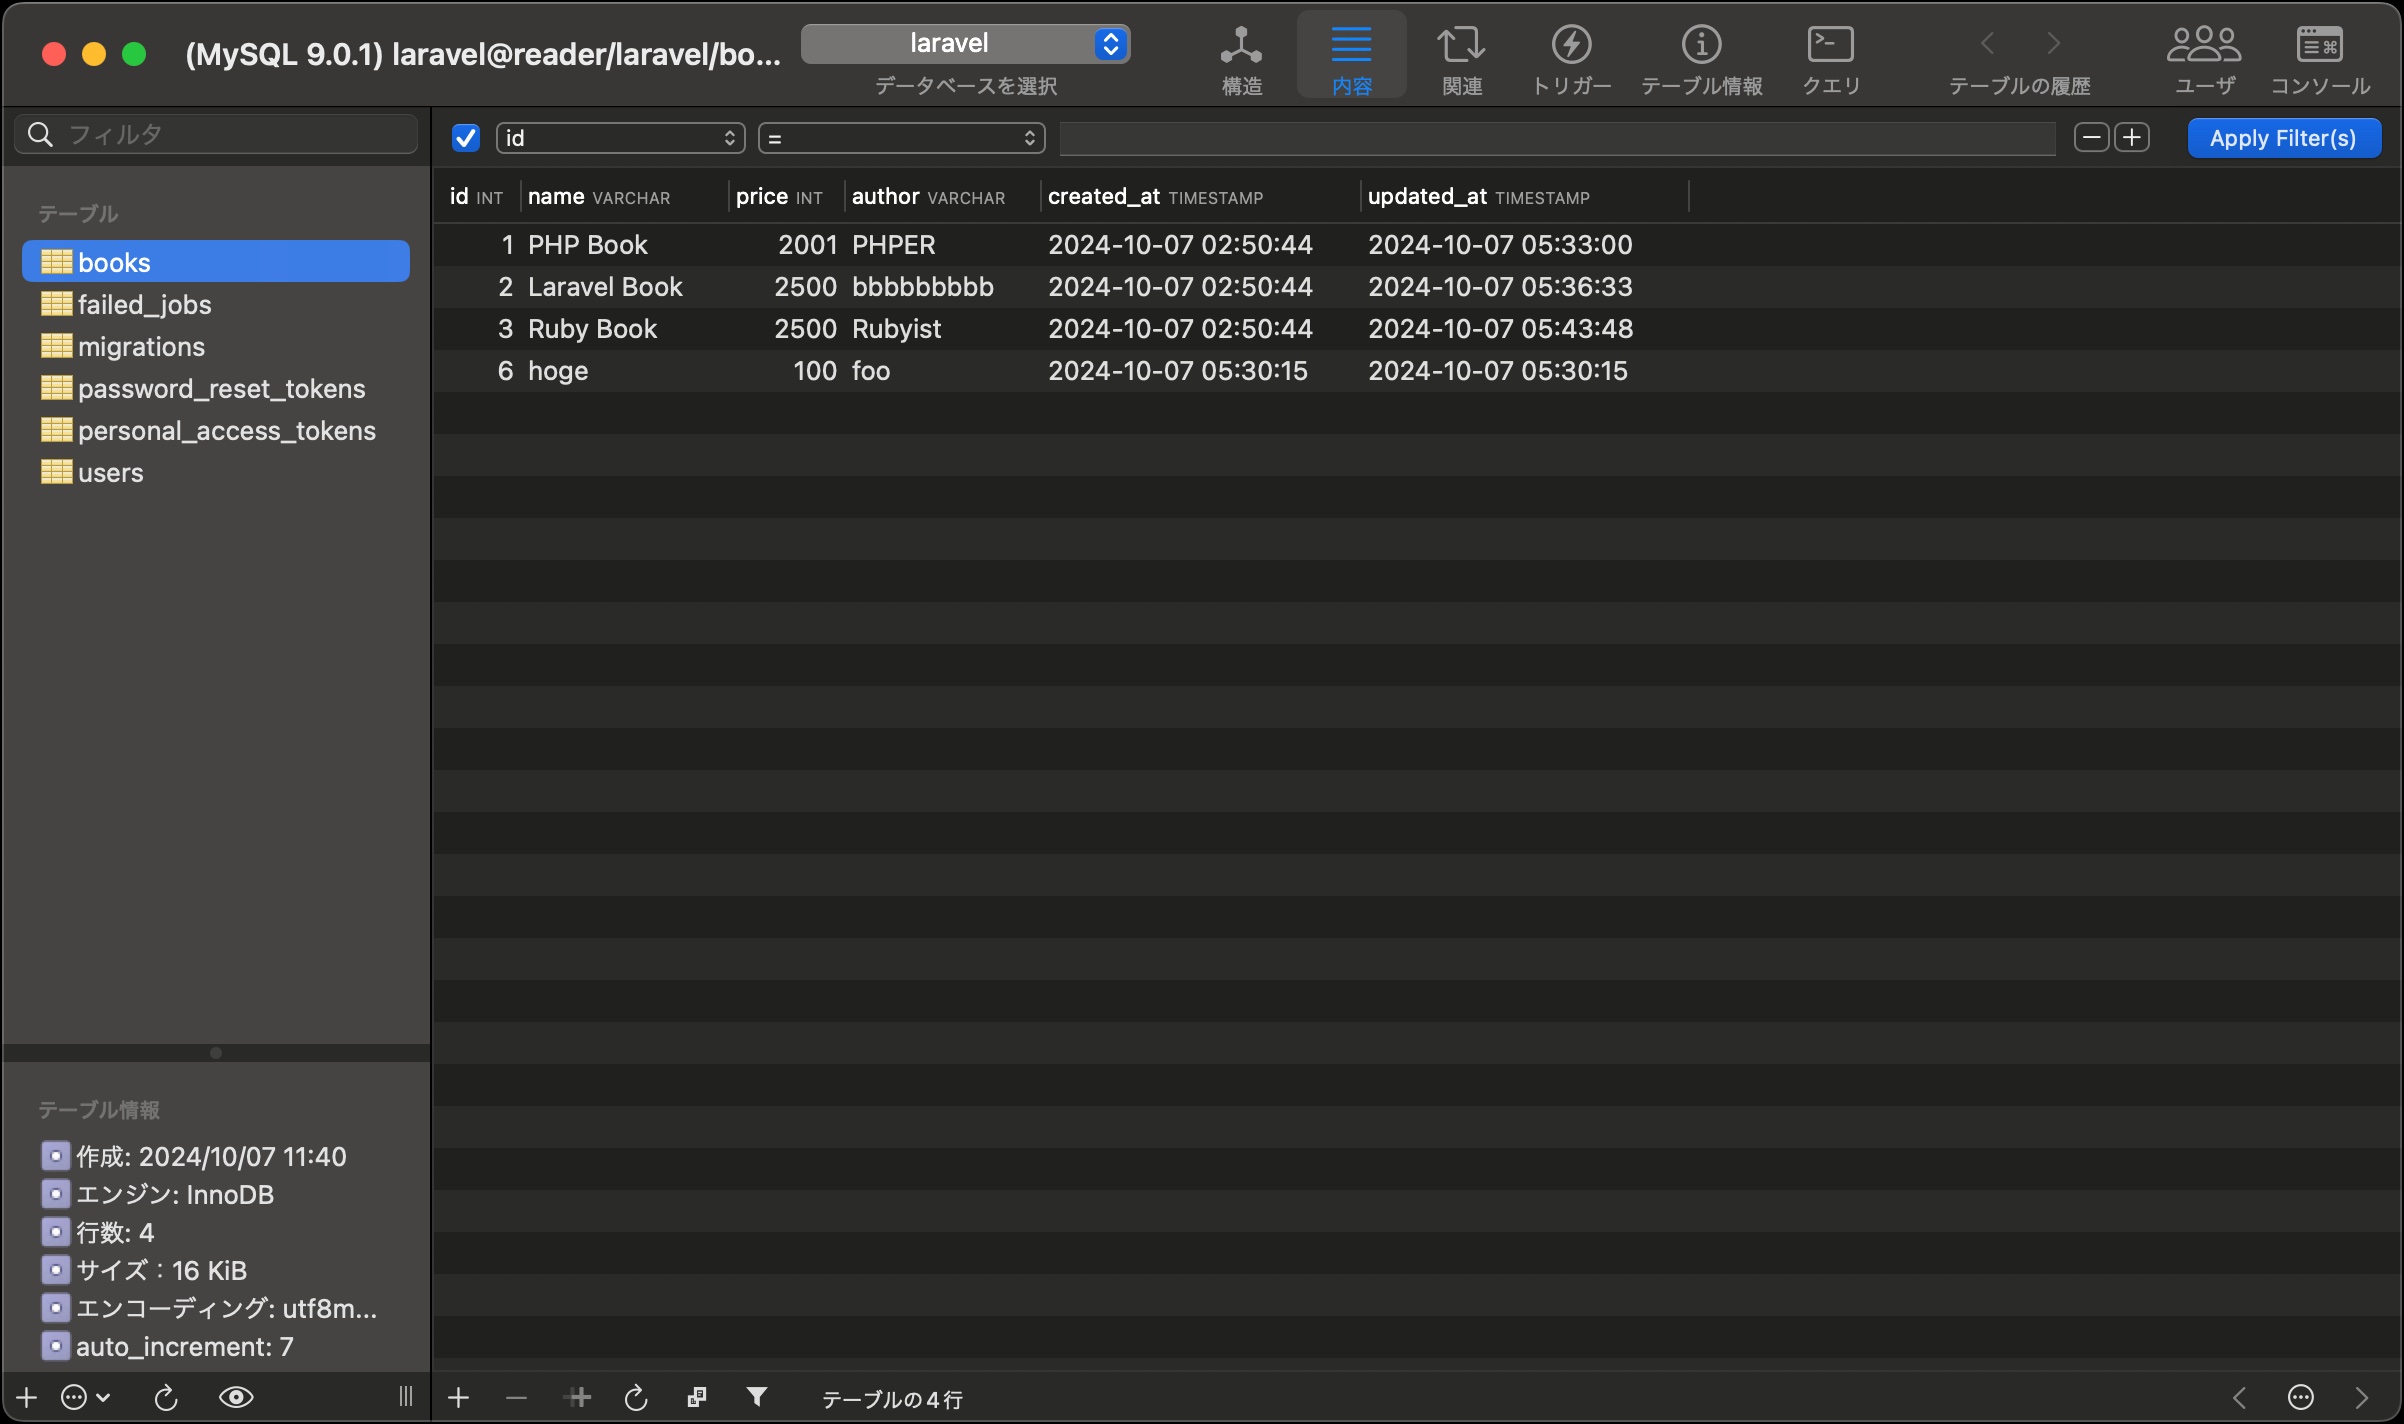This screenshot has width=2404, height=1424.
Task: Select the migrations table
Action: click(216, 346)
